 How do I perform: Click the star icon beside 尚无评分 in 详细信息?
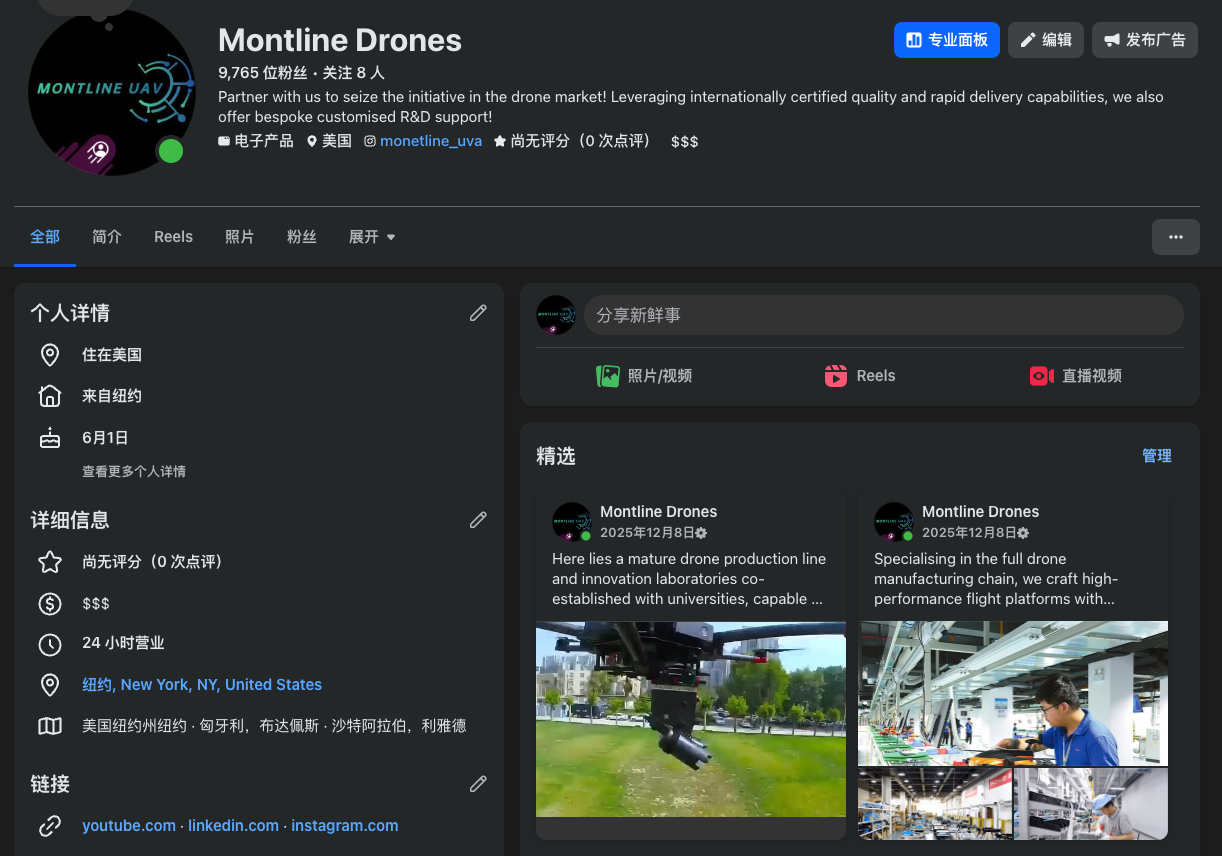(50, 562)
